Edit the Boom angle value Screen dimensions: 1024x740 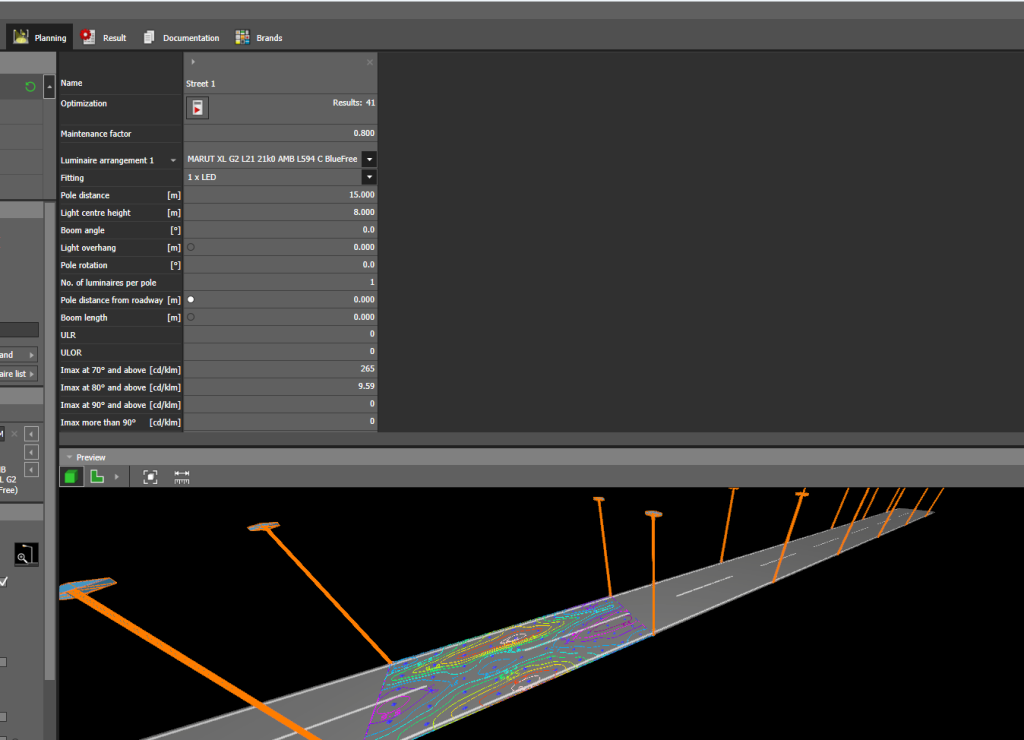pos(280,230)
